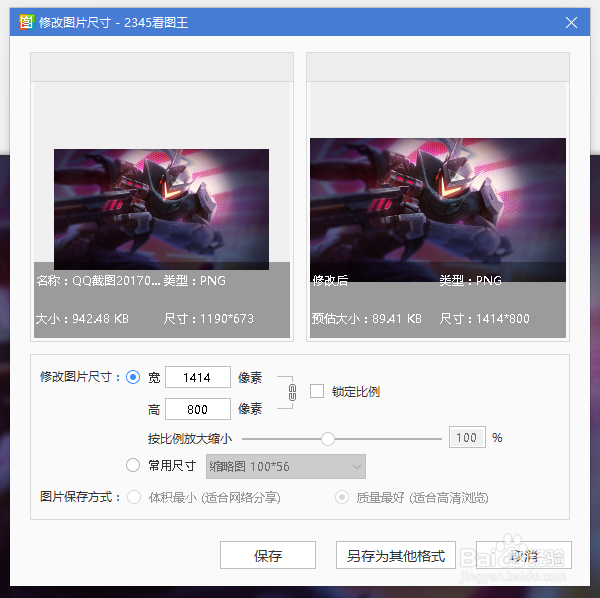Click the 按比例放大缩小 slider handle
The height and width of the screenshot is (598, 600).
(x=328, y=439)
